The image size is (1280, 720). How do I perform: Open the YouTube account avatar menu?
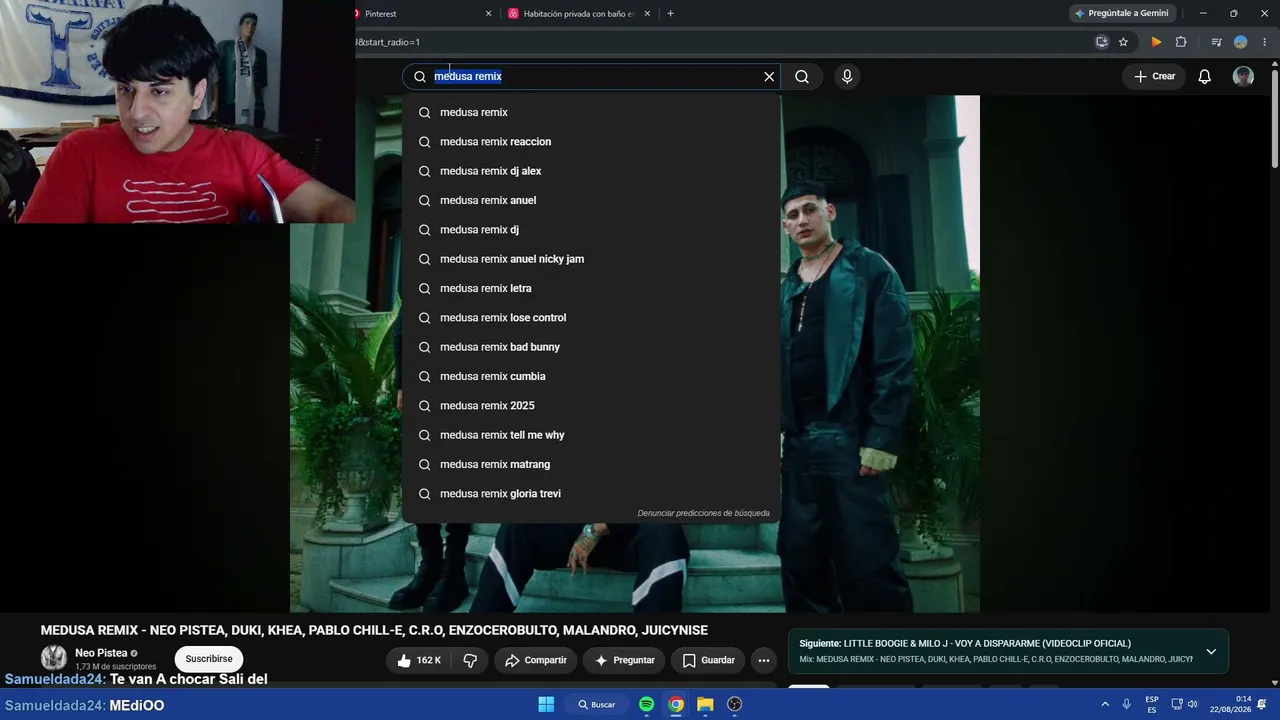coord(1243,76)
